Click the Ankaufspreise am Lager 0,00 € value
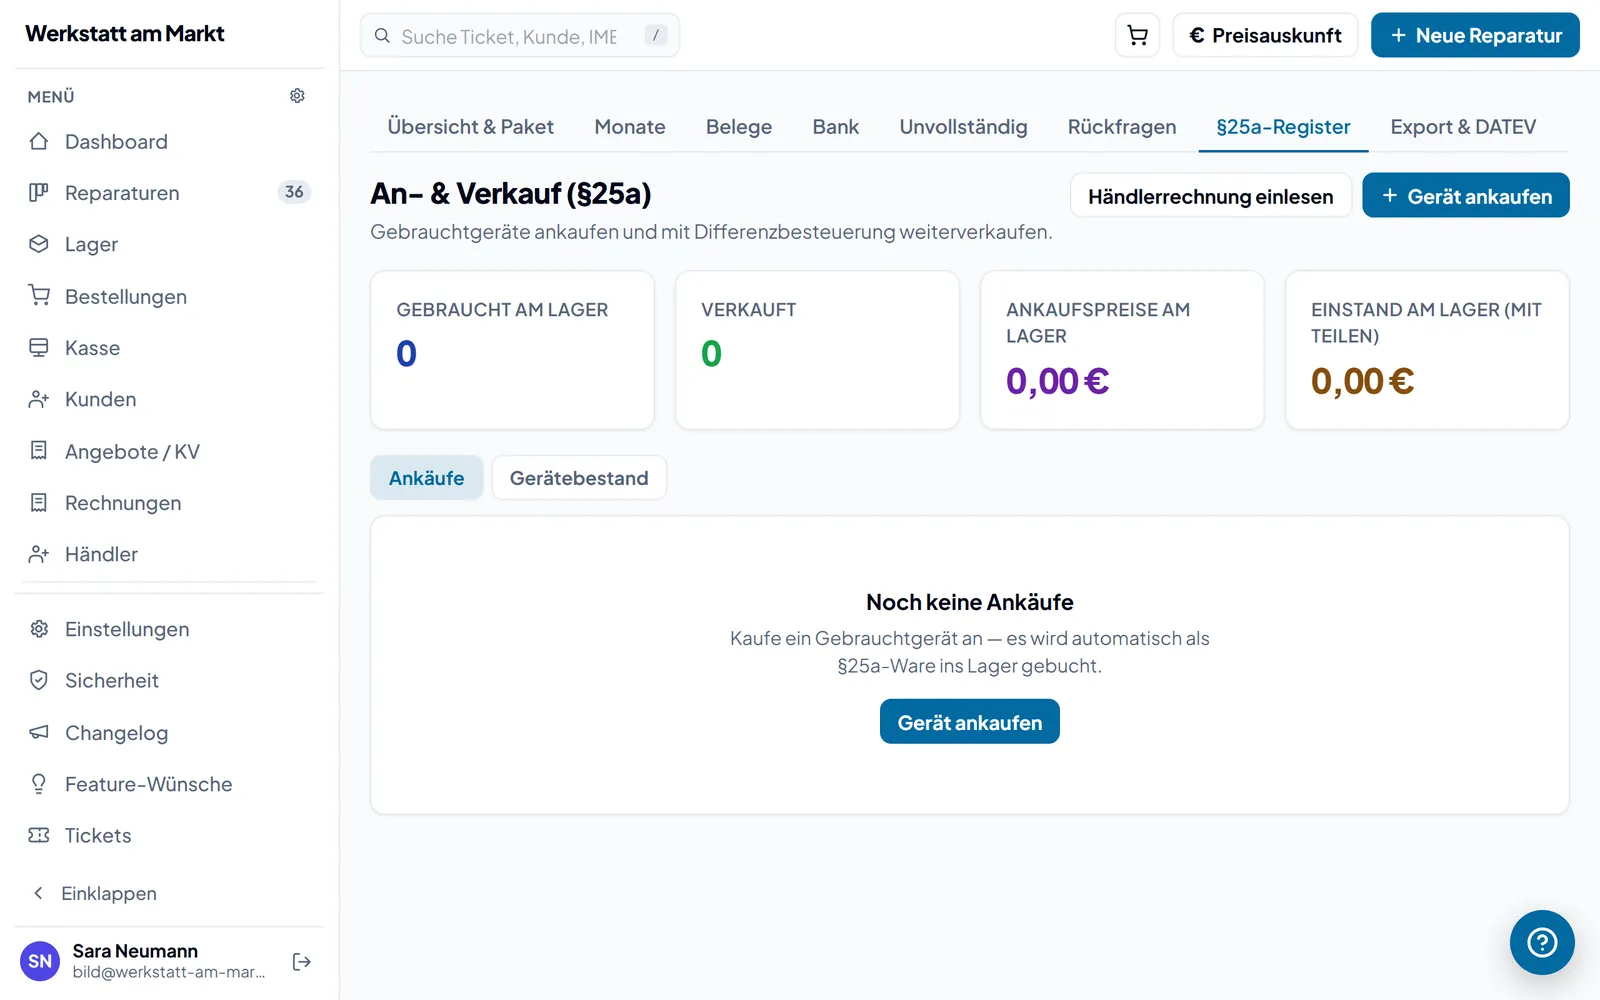Image resolution: width=1600 pixels, height=1000 pixels. pyautogui.click(x=1058, y=381)
